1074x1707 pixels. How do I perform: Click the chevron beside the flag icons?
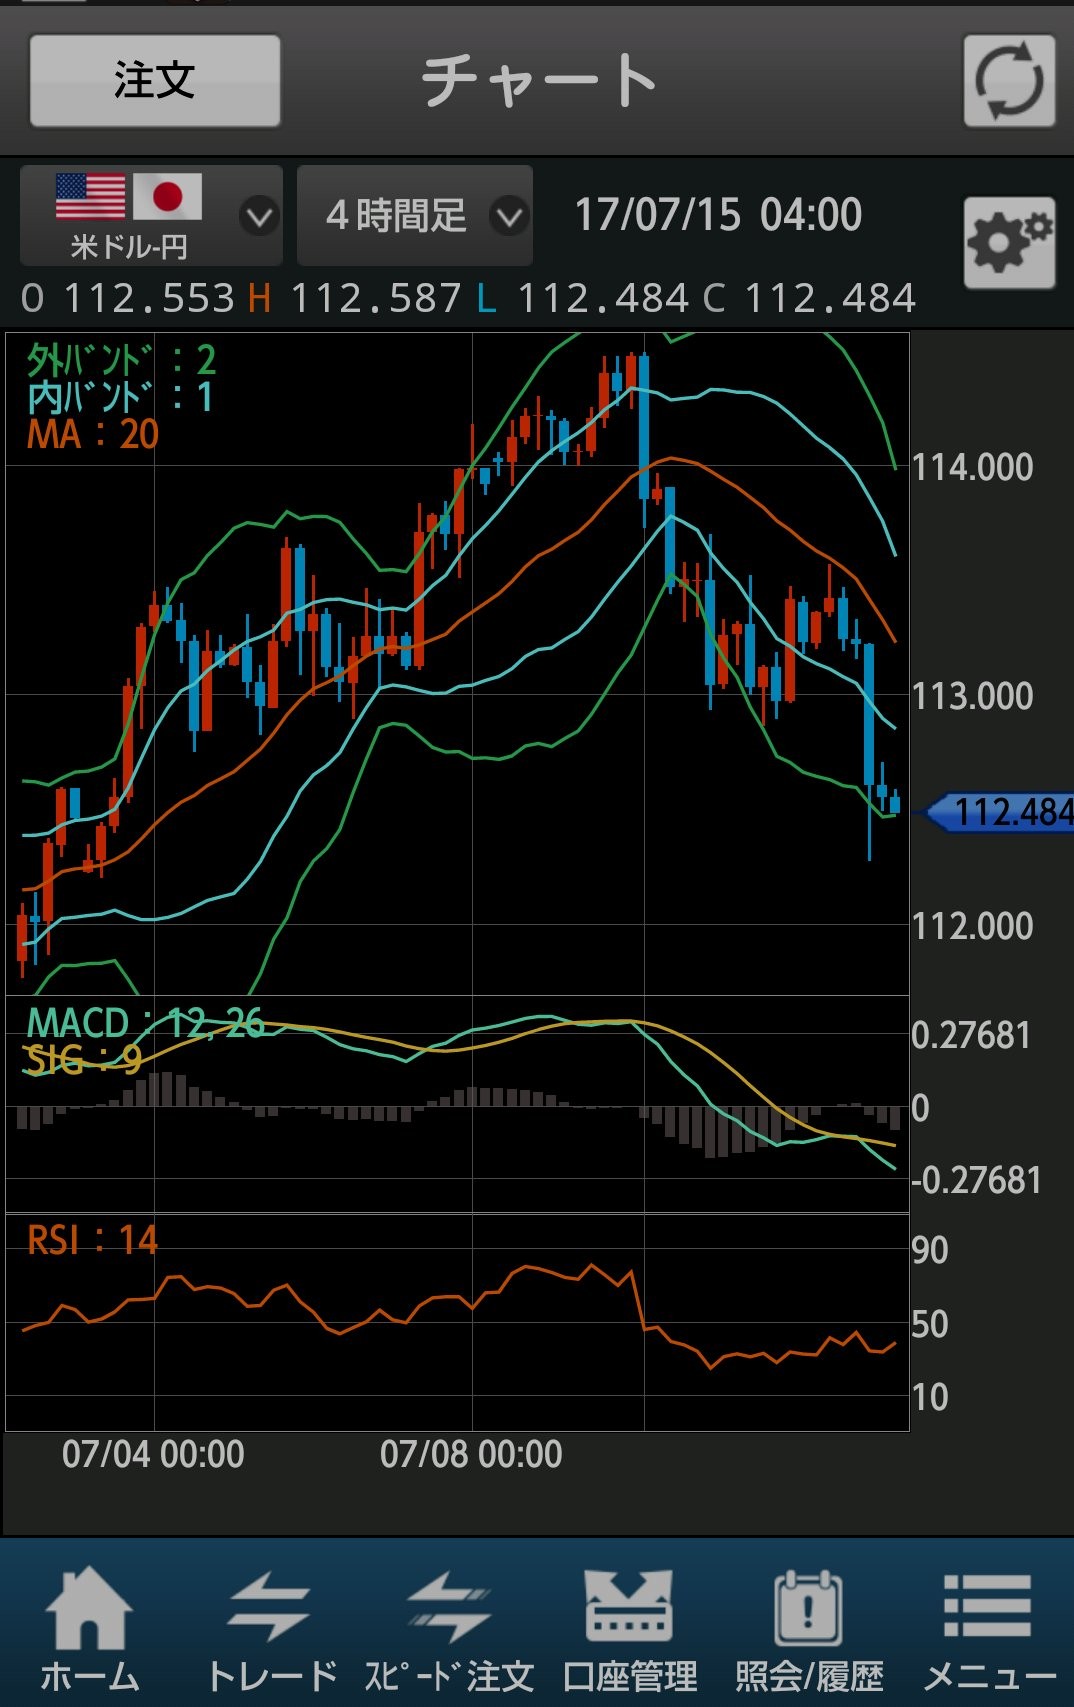tap(259, 216)
